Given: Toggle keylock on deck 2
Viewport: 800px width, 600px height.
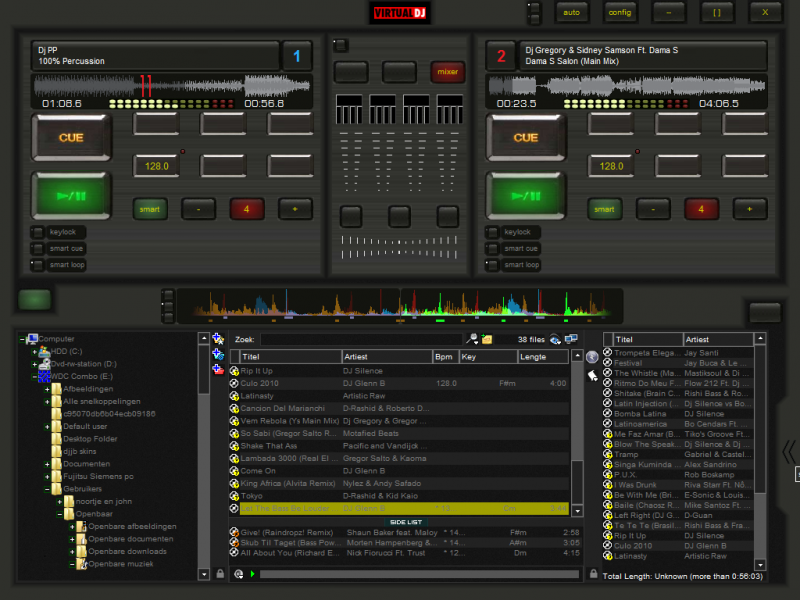Looking at the screenshot, I should [492, 232].
